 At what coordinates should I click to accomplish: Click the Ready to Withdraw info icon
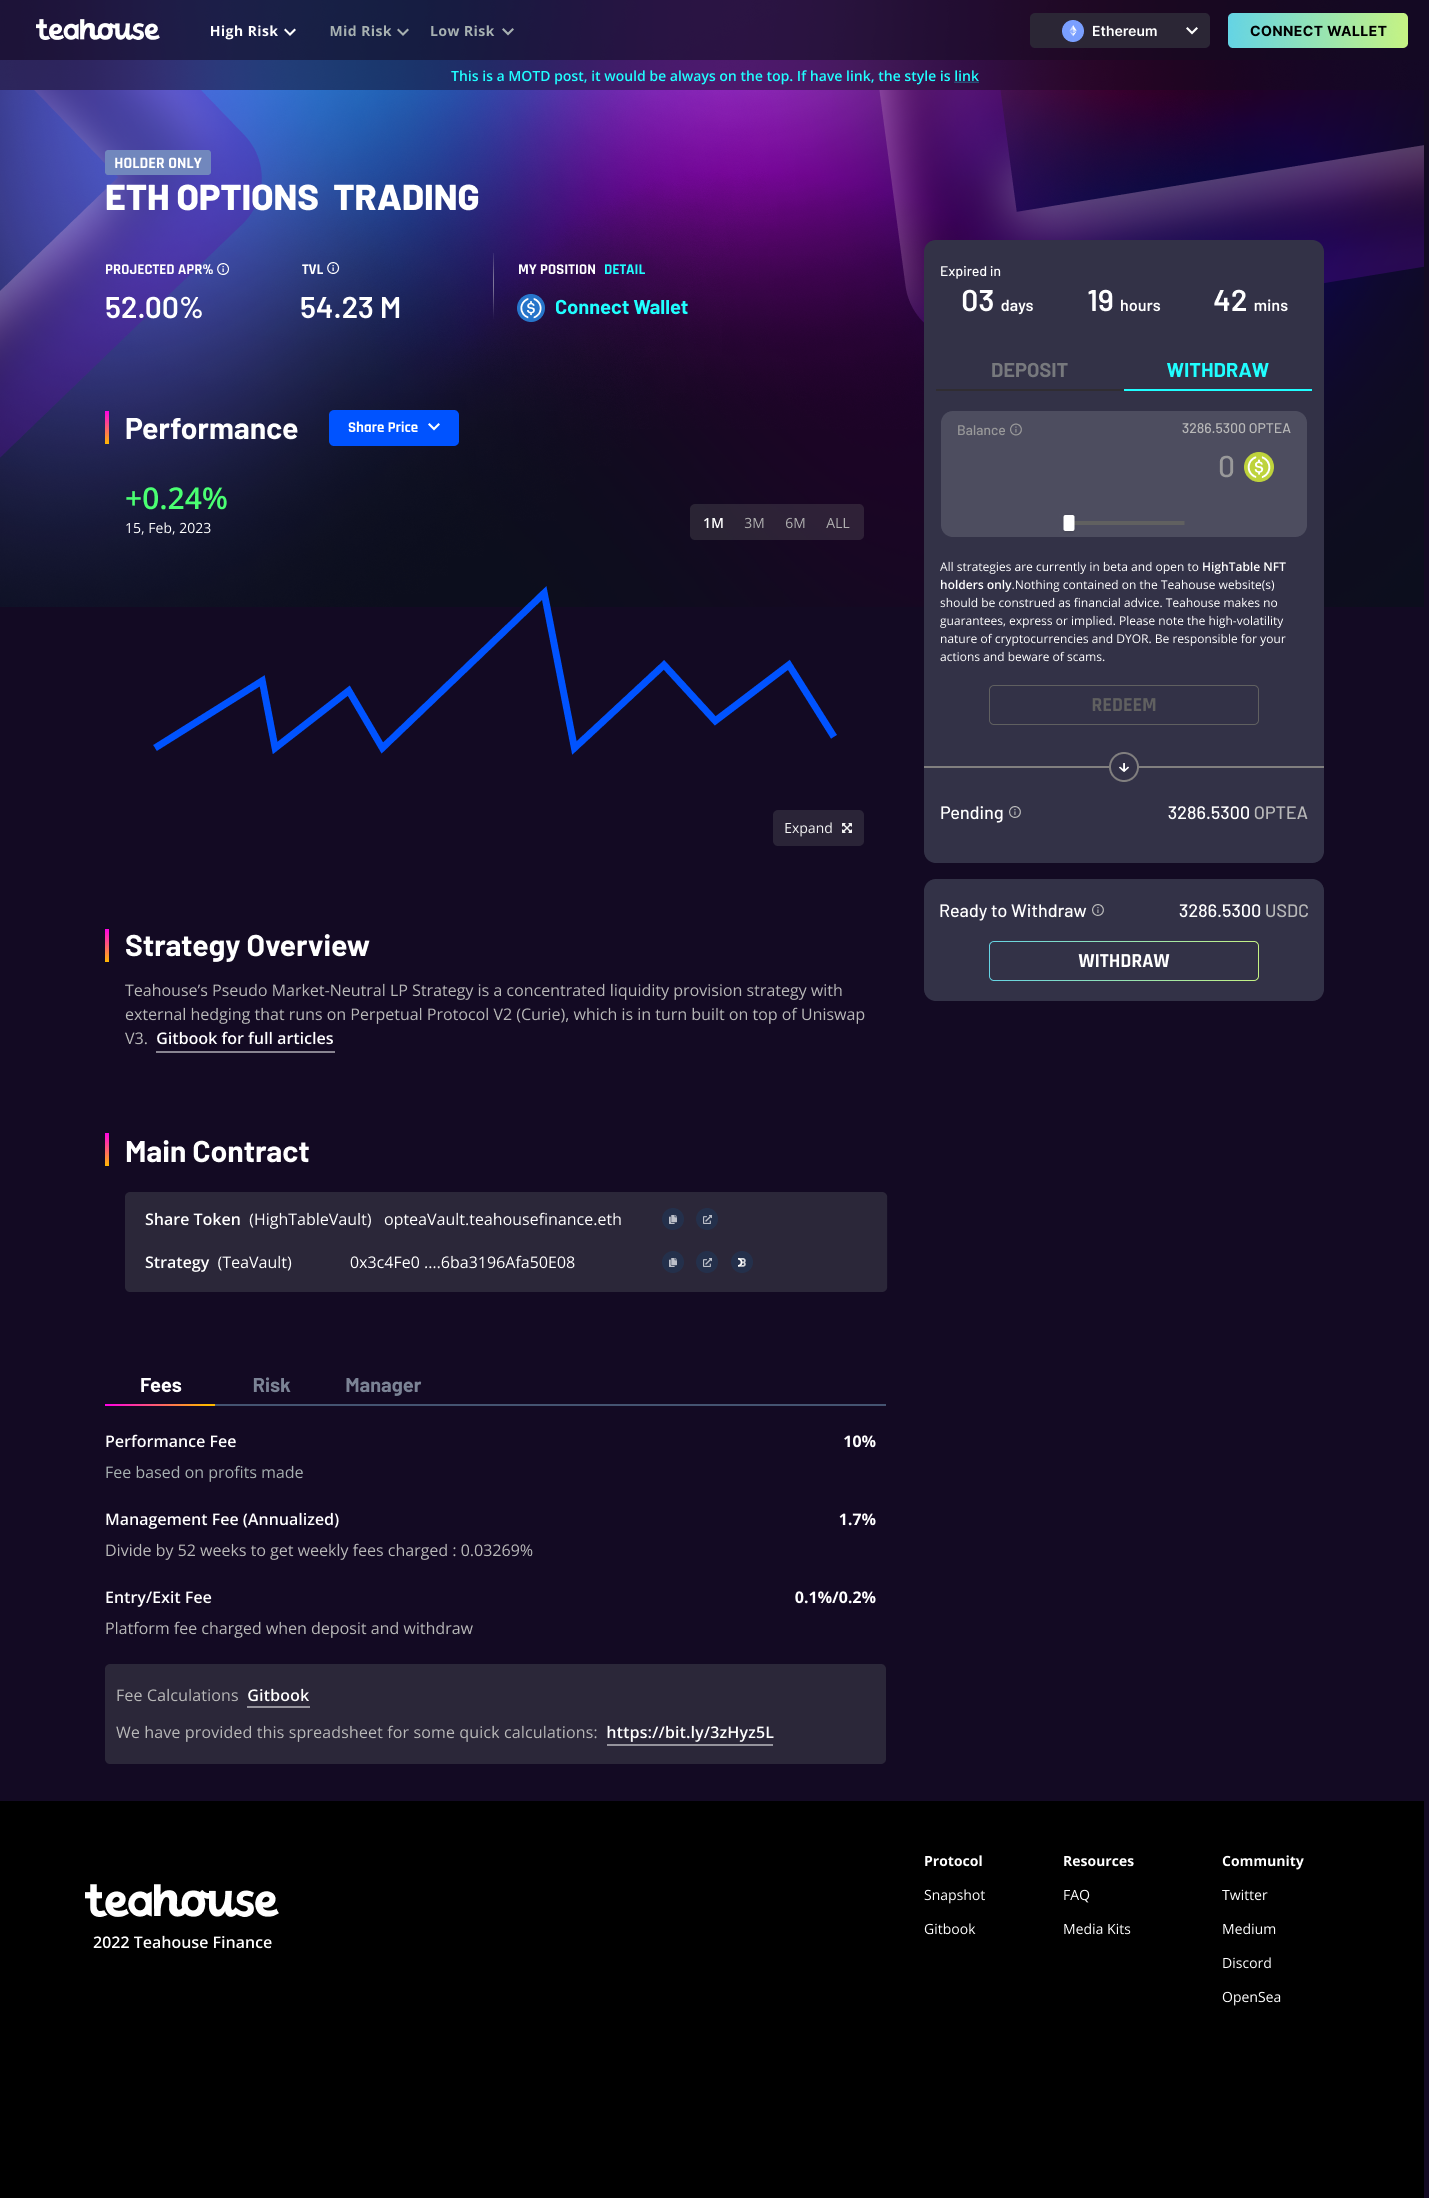(x=1098, y=910)
